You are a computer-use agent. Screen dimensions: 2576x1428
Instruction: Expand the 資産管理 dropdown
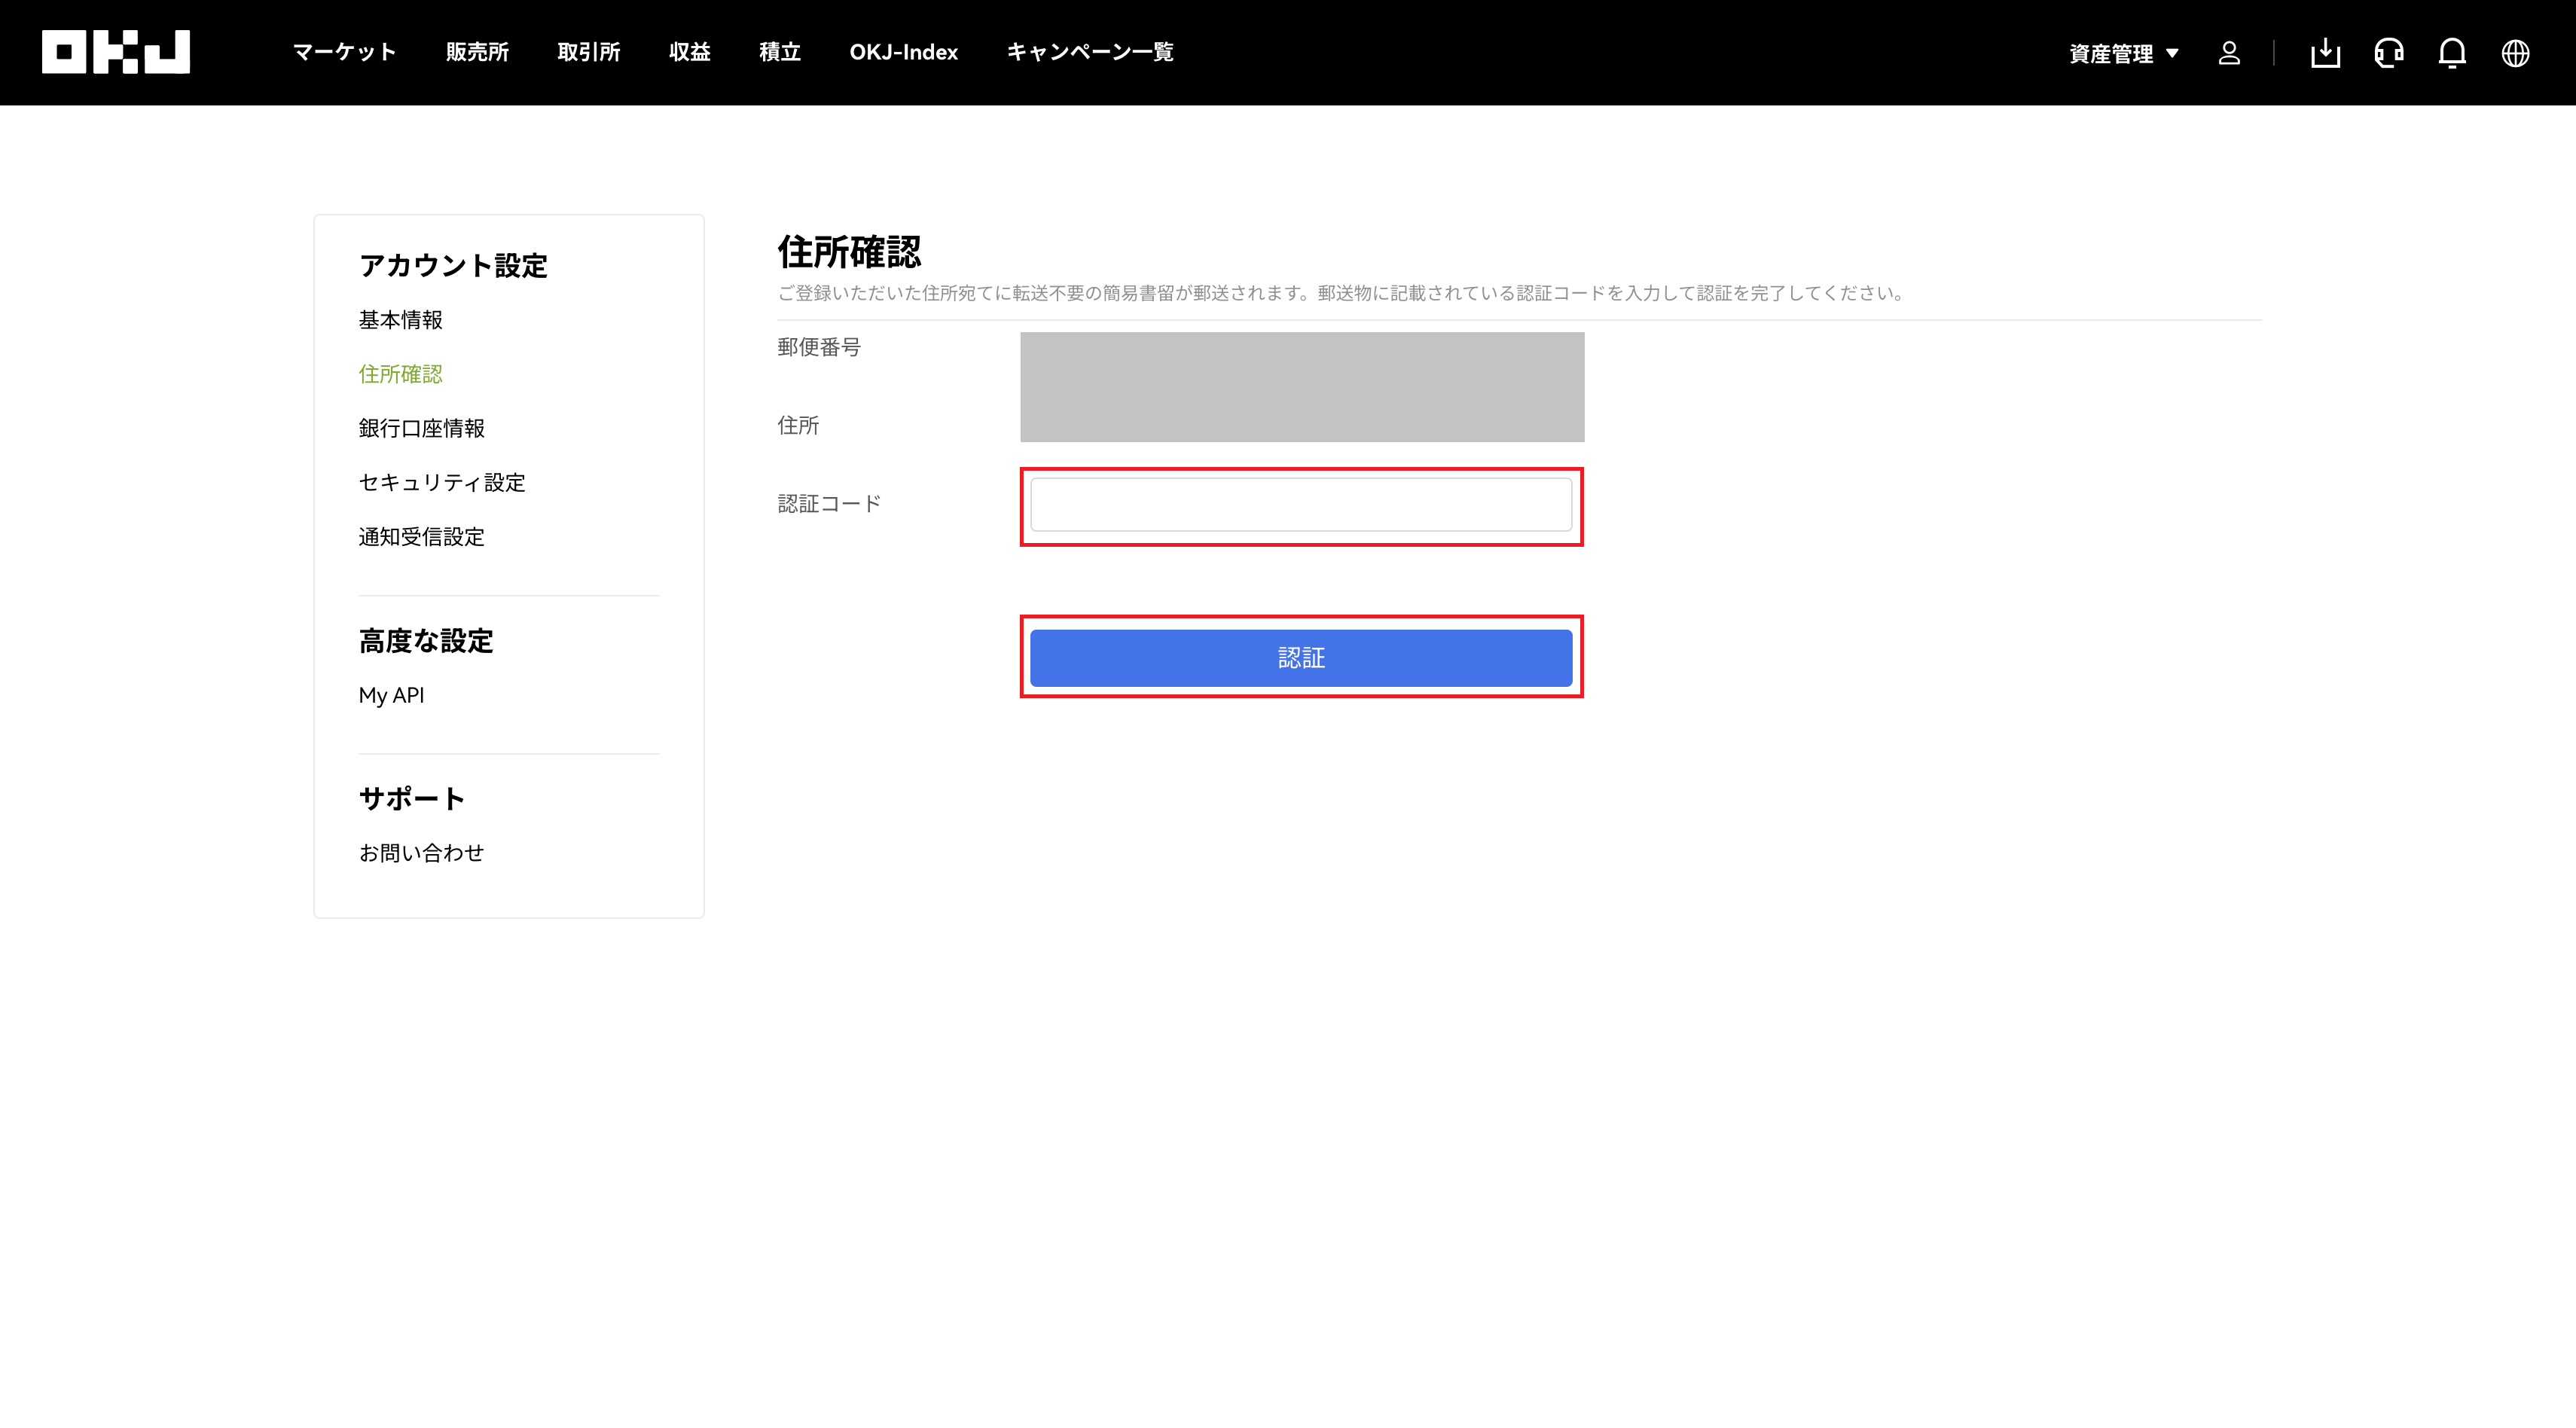point(2124,53)
